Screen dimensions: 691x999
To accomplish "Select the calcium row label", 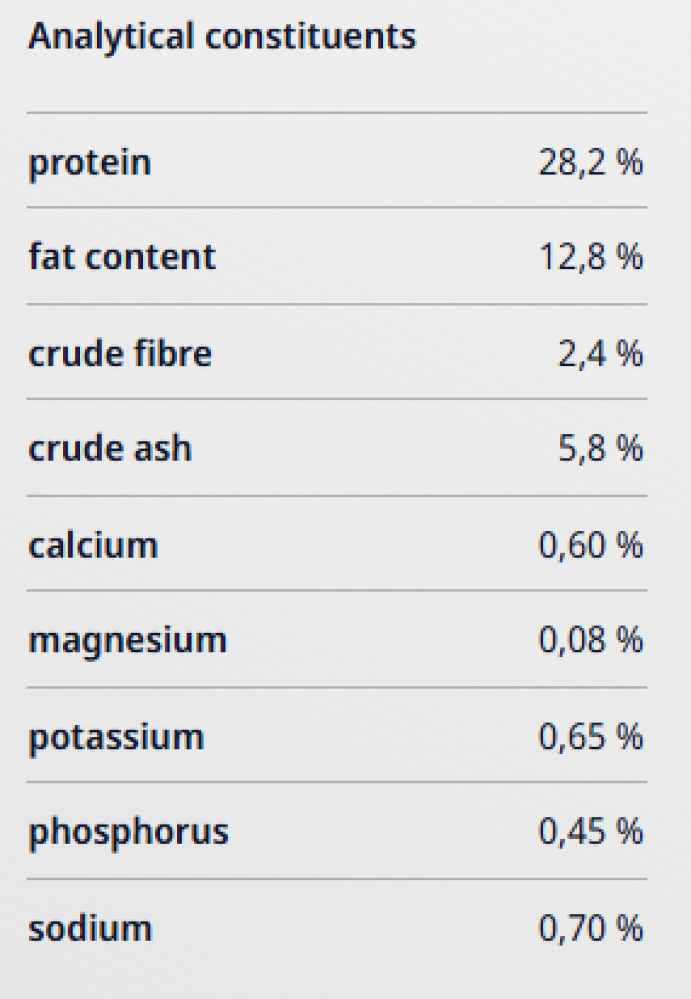I will tap(93, 546).
